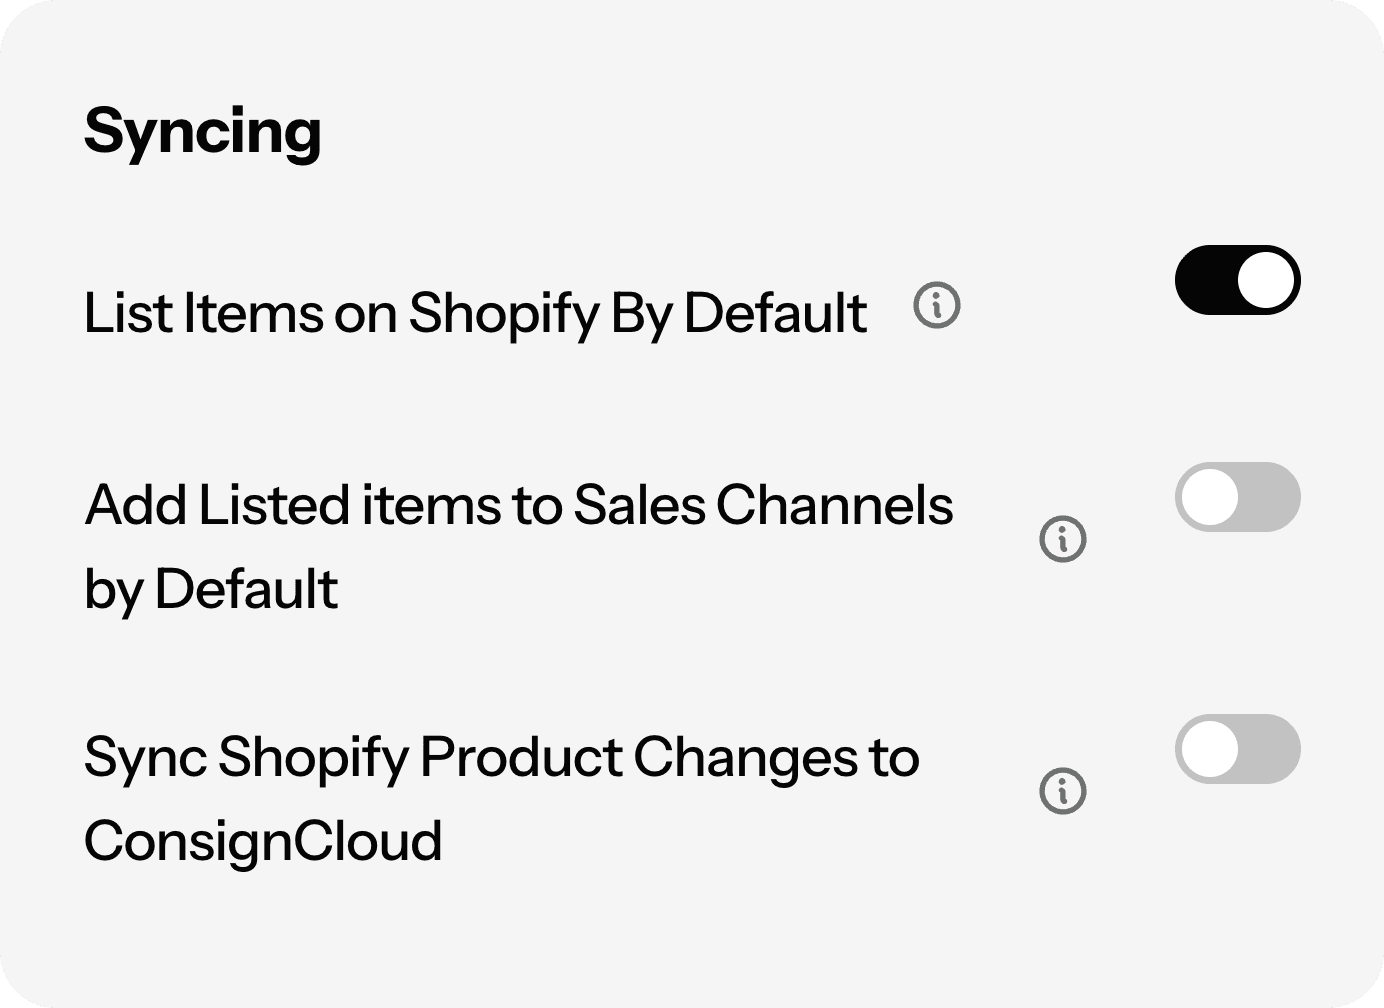
Task: Click the Syncing section heading
Action: click(203, 131)
